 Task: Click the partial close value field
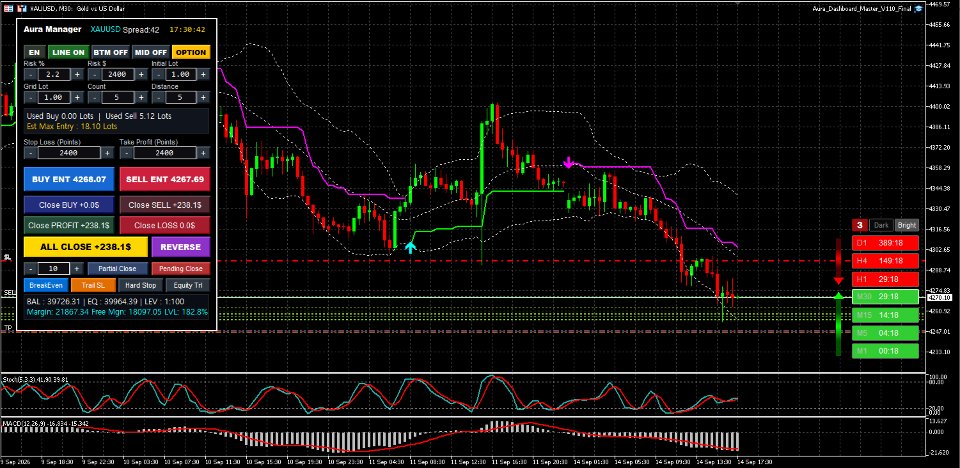(x=54, y=268)
